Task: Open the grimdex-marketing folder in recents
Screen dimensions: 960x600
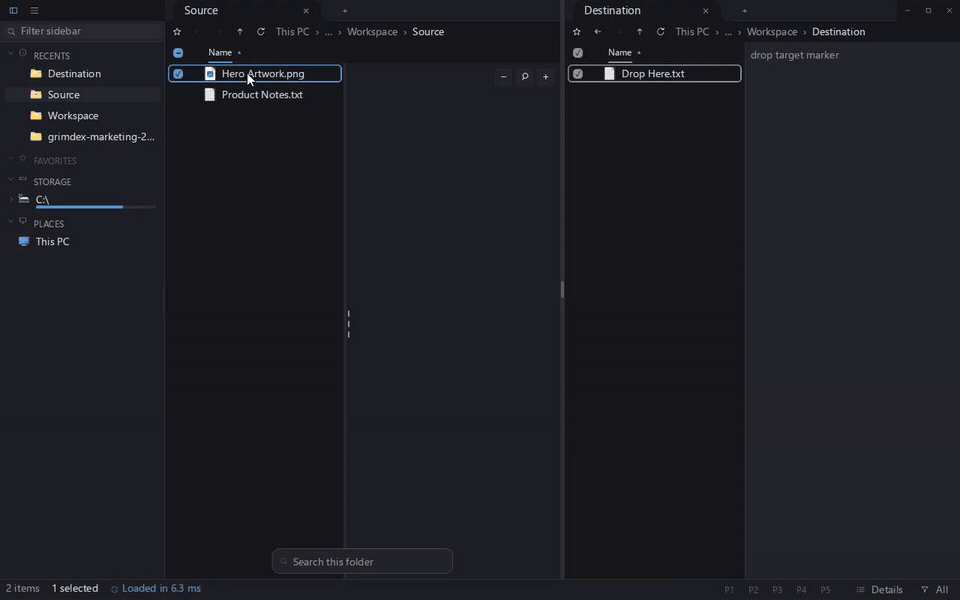Action: 101,137
